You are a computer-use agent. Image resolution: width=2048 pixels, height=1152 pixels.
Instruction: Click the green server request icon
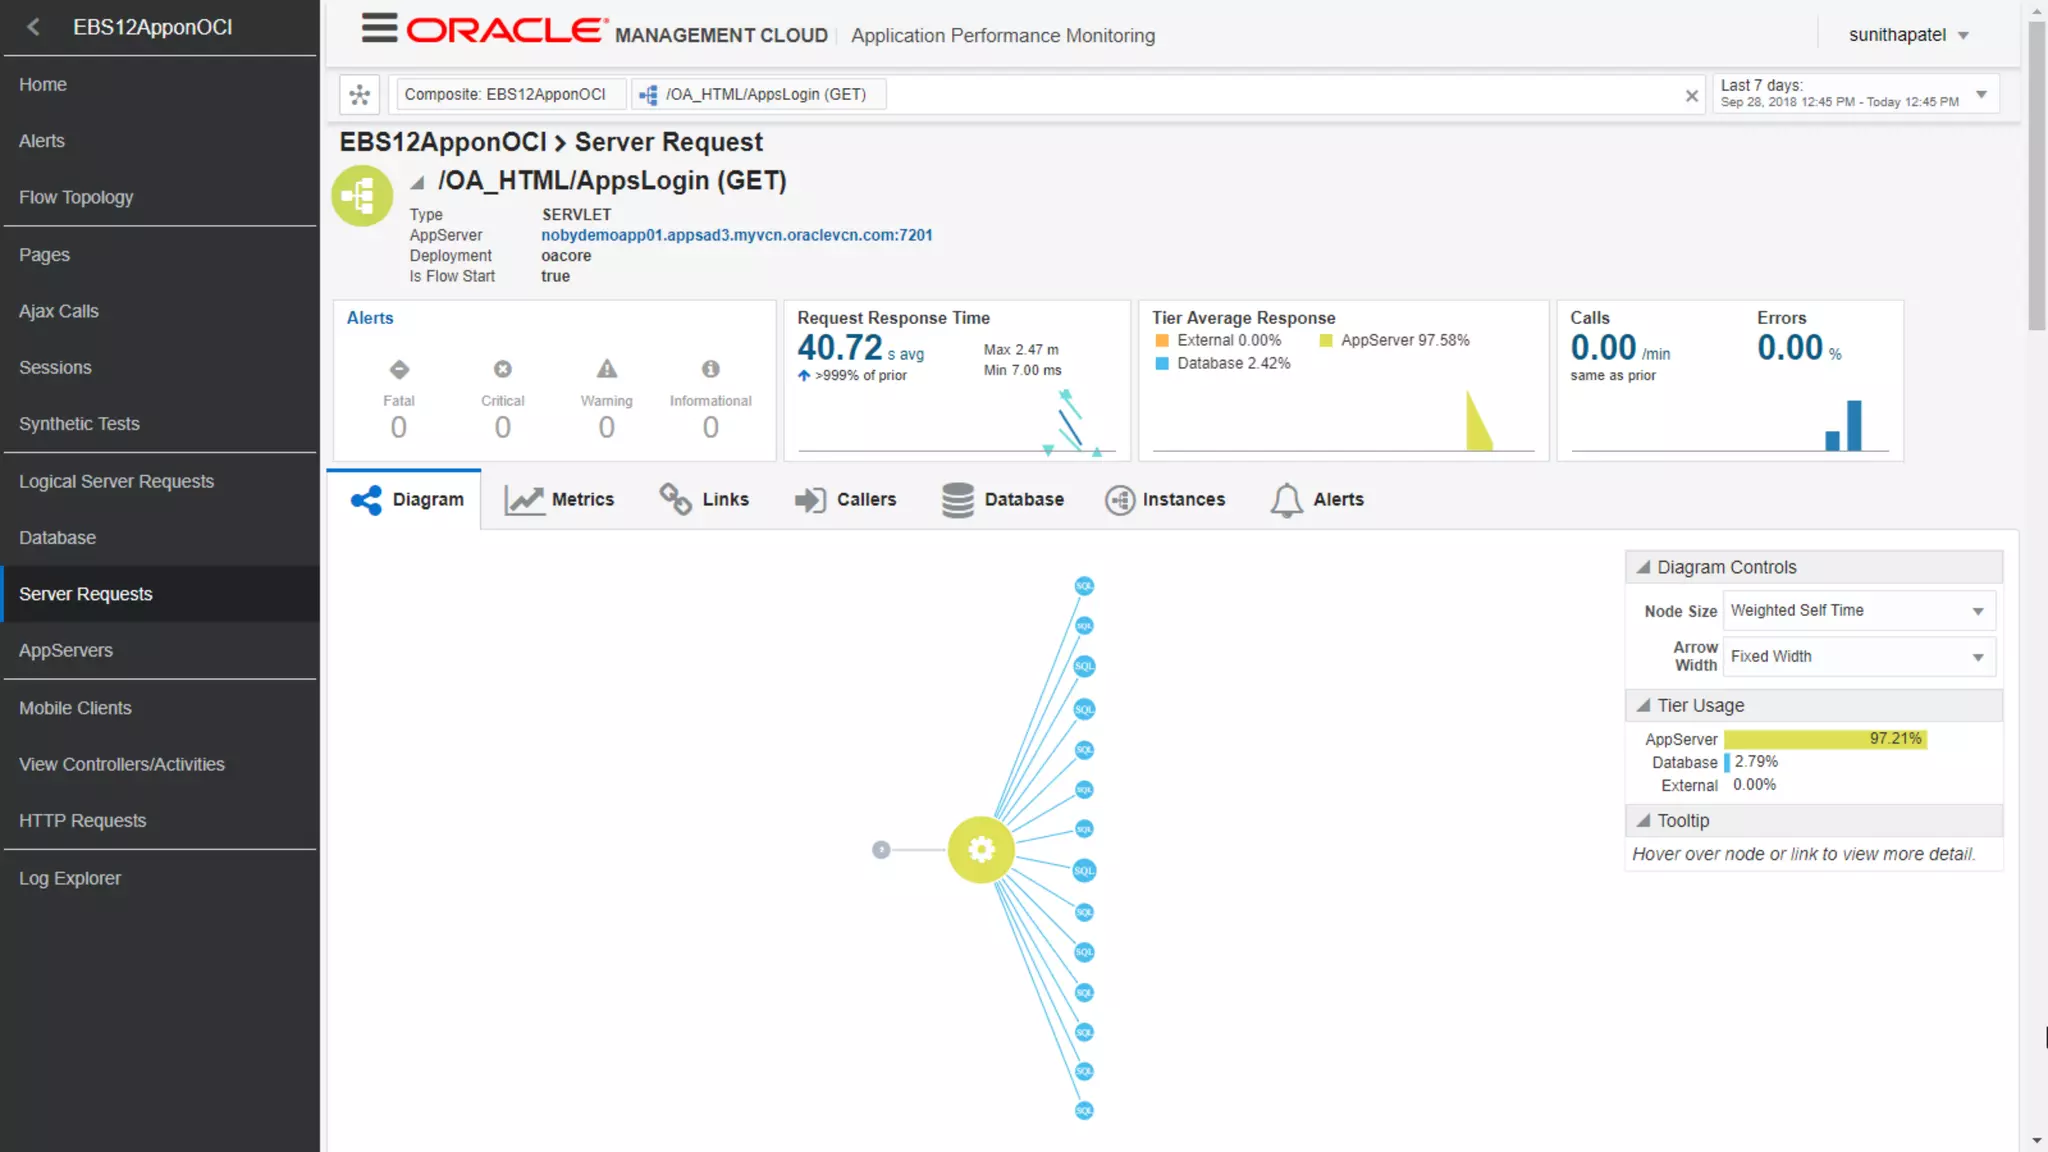coord(362,196)
